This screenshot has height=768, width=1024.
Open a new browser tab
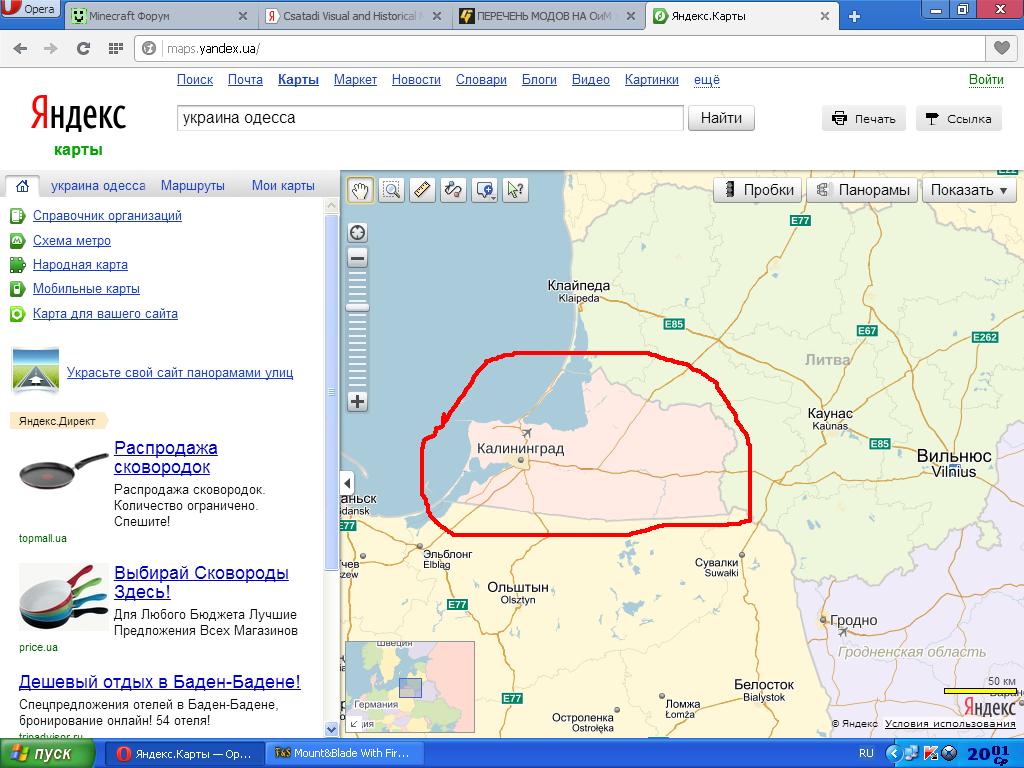tap(854, 16)
